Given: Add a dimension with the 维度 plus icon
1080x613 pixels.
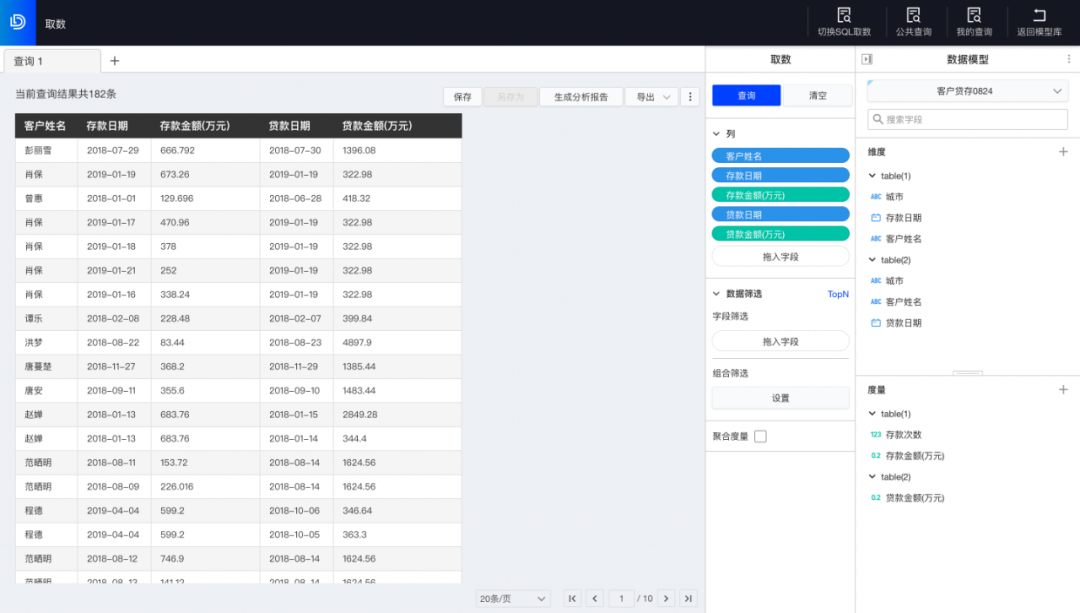Looking at the screenshot, I should 1063,152.
